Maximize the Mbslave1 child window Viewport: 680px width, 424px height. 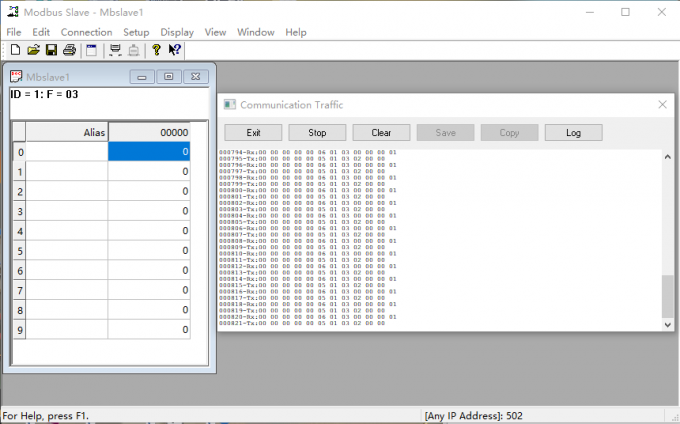169,77
